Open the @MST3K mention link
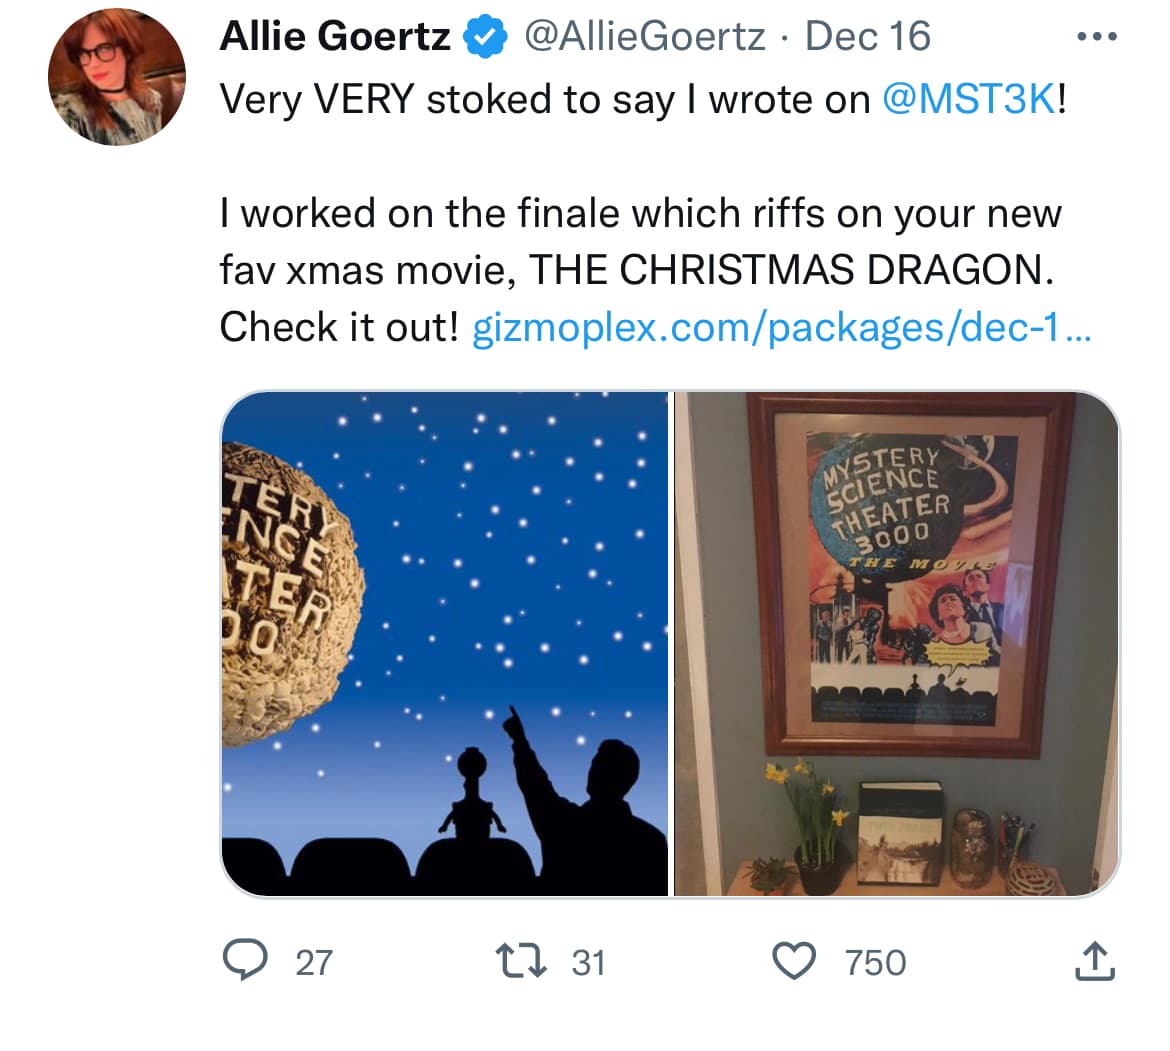The image size is (1170, 1051). pyautogui.click(x=968, y=98)
